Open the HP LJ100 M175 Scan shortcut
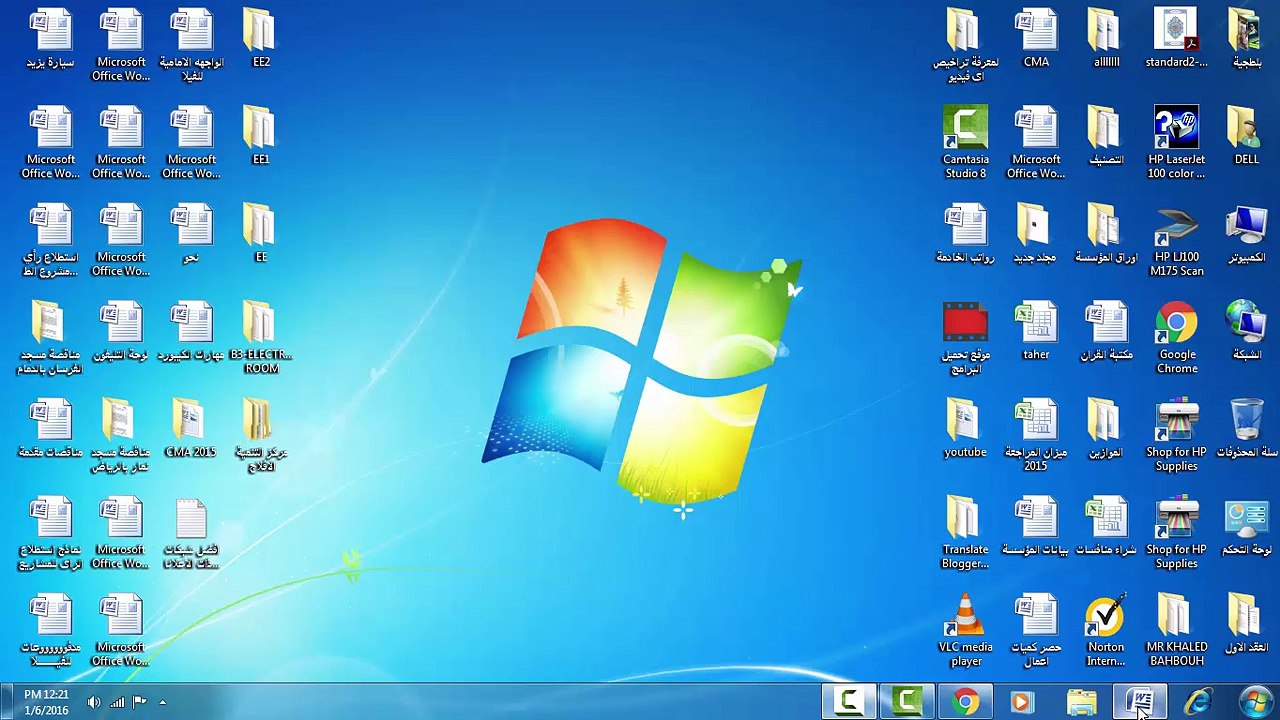This screenshot has height=720, width=1280. pyautogui.click(x=1176, y=240)
